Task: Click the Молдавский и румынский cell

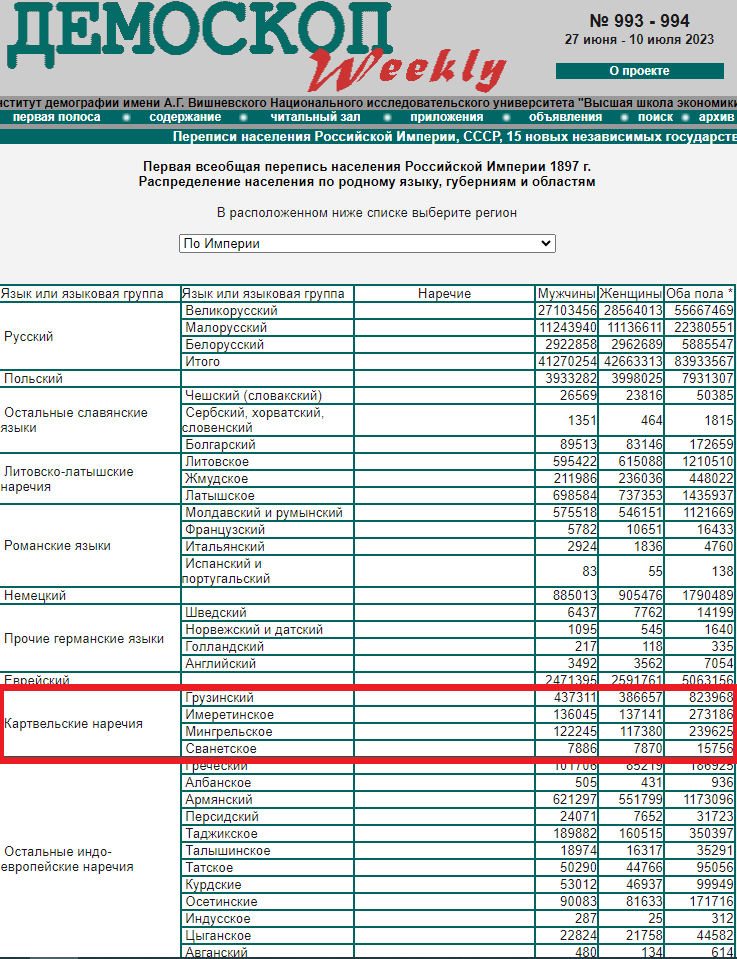Action: [267, 513]
